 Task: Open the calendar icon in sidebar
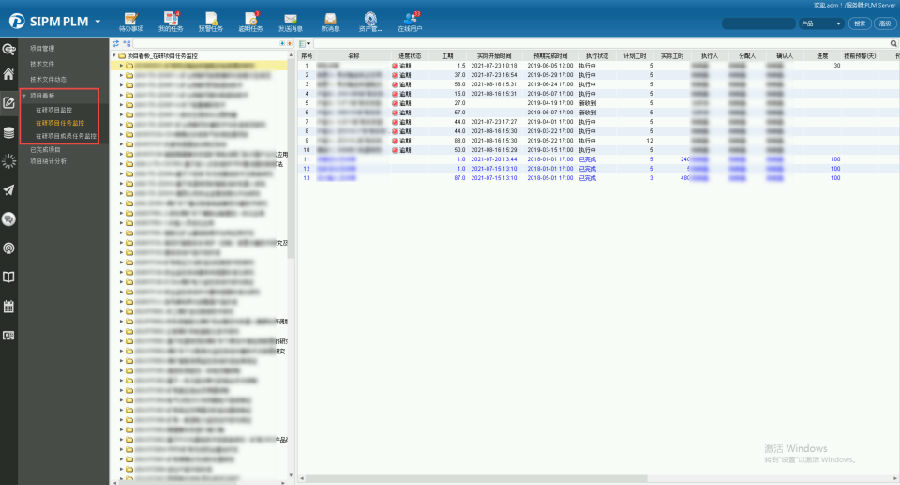[9, 306]
